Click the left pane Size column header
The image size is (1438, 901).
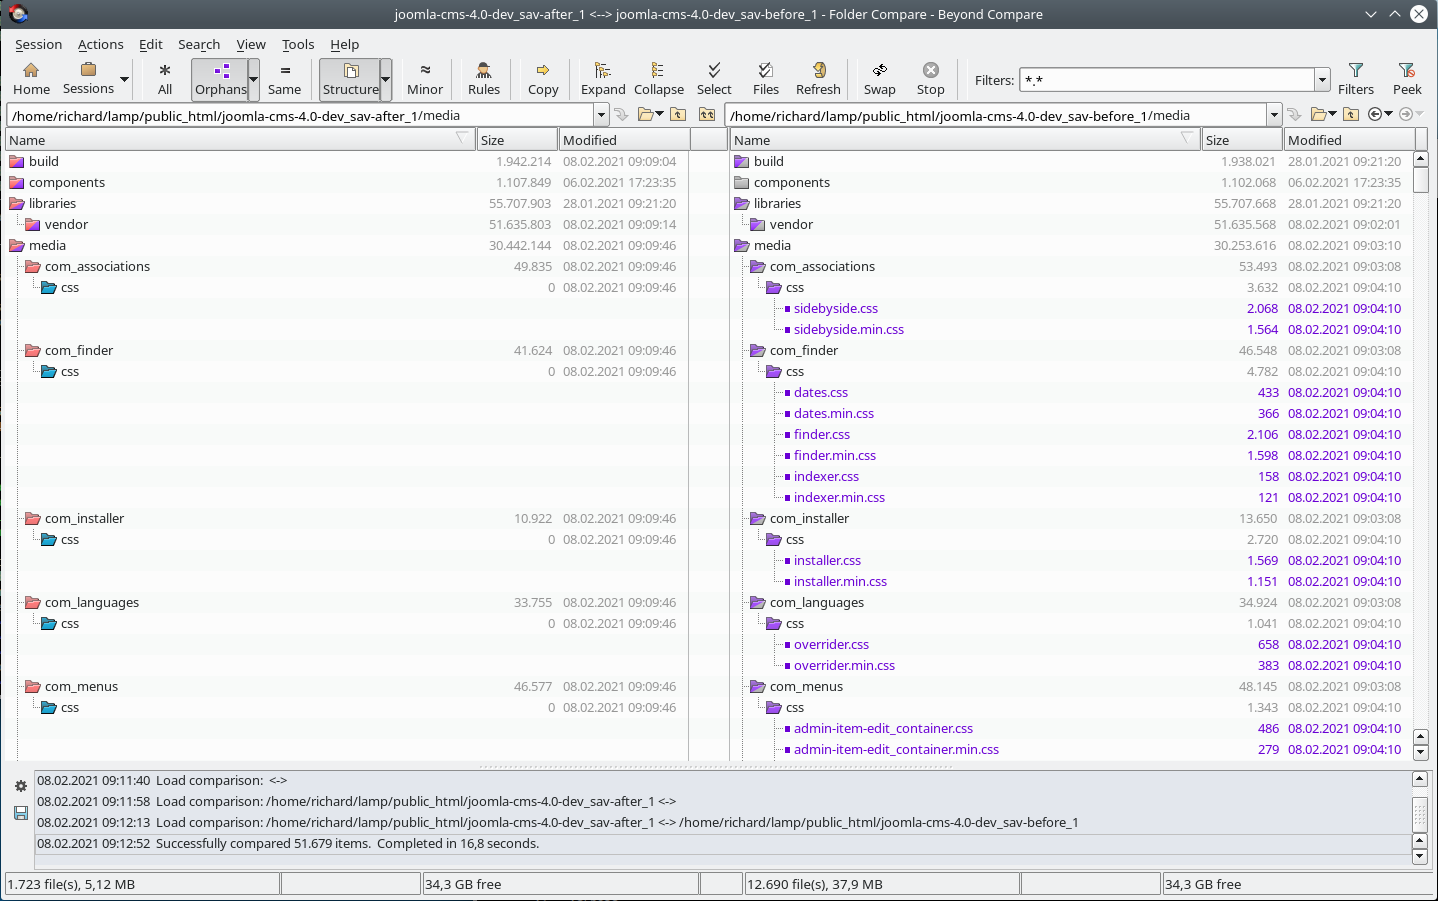[x=517, y=140]
